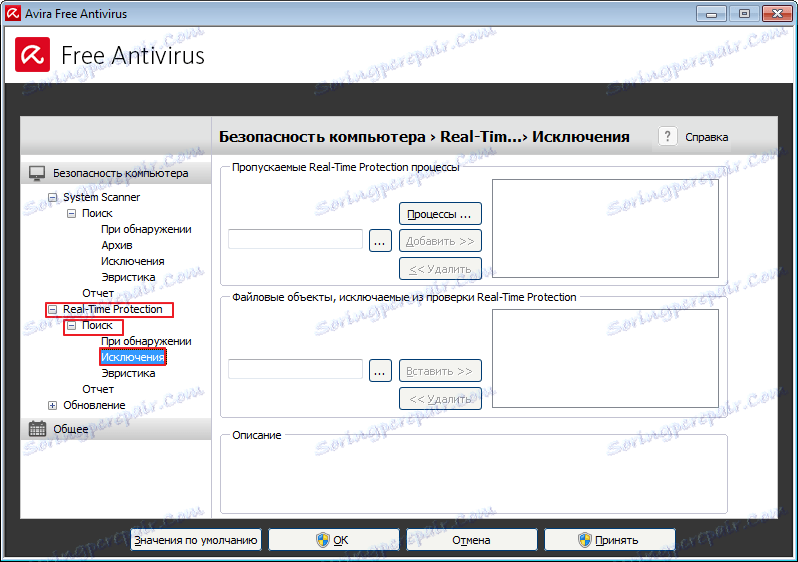Screen dimensions: 798x562
Task: Open the Общее section
Action: [x=116, y=429]
